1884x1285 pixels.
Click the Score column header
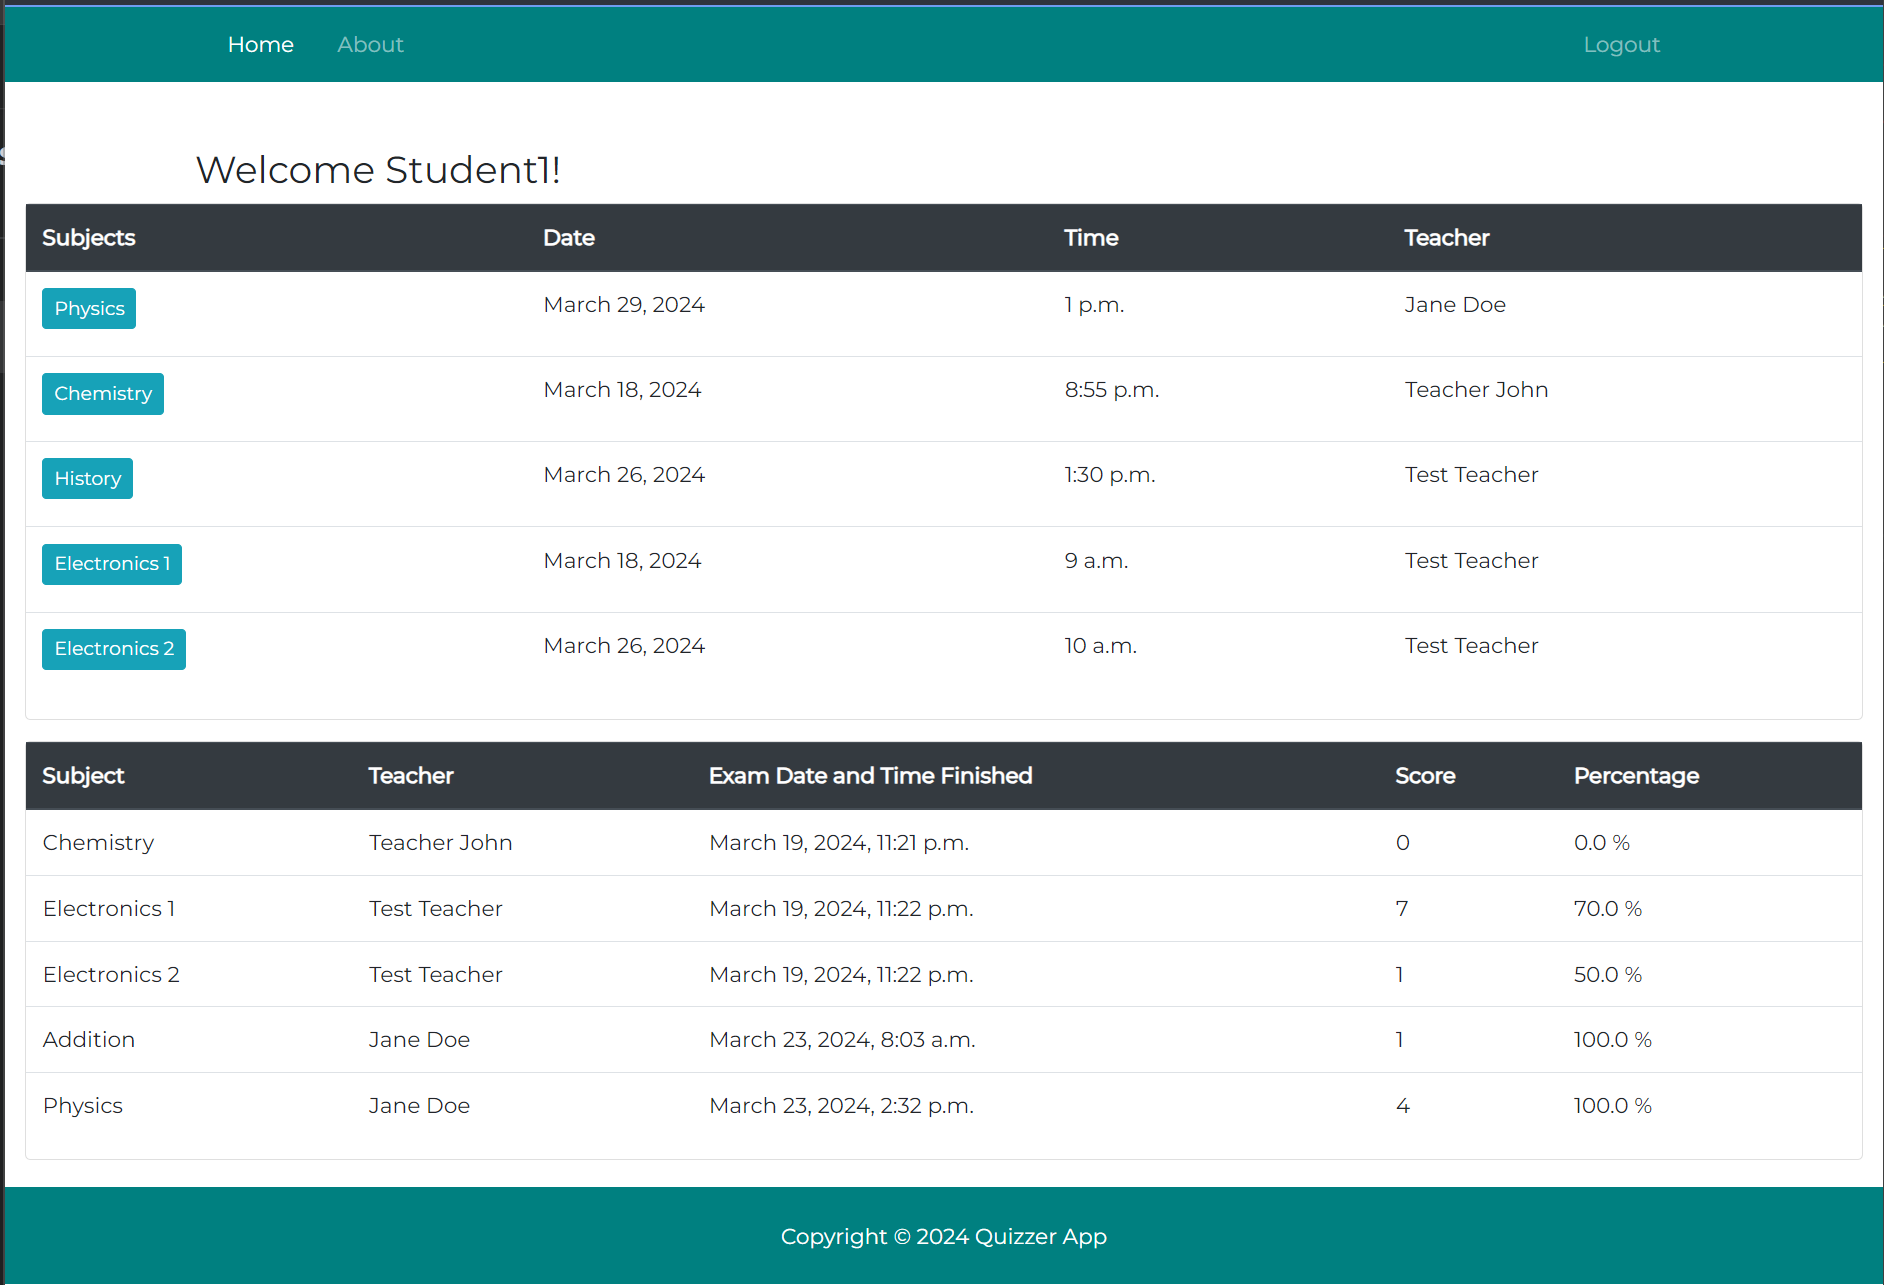(x=1425, y=776)
